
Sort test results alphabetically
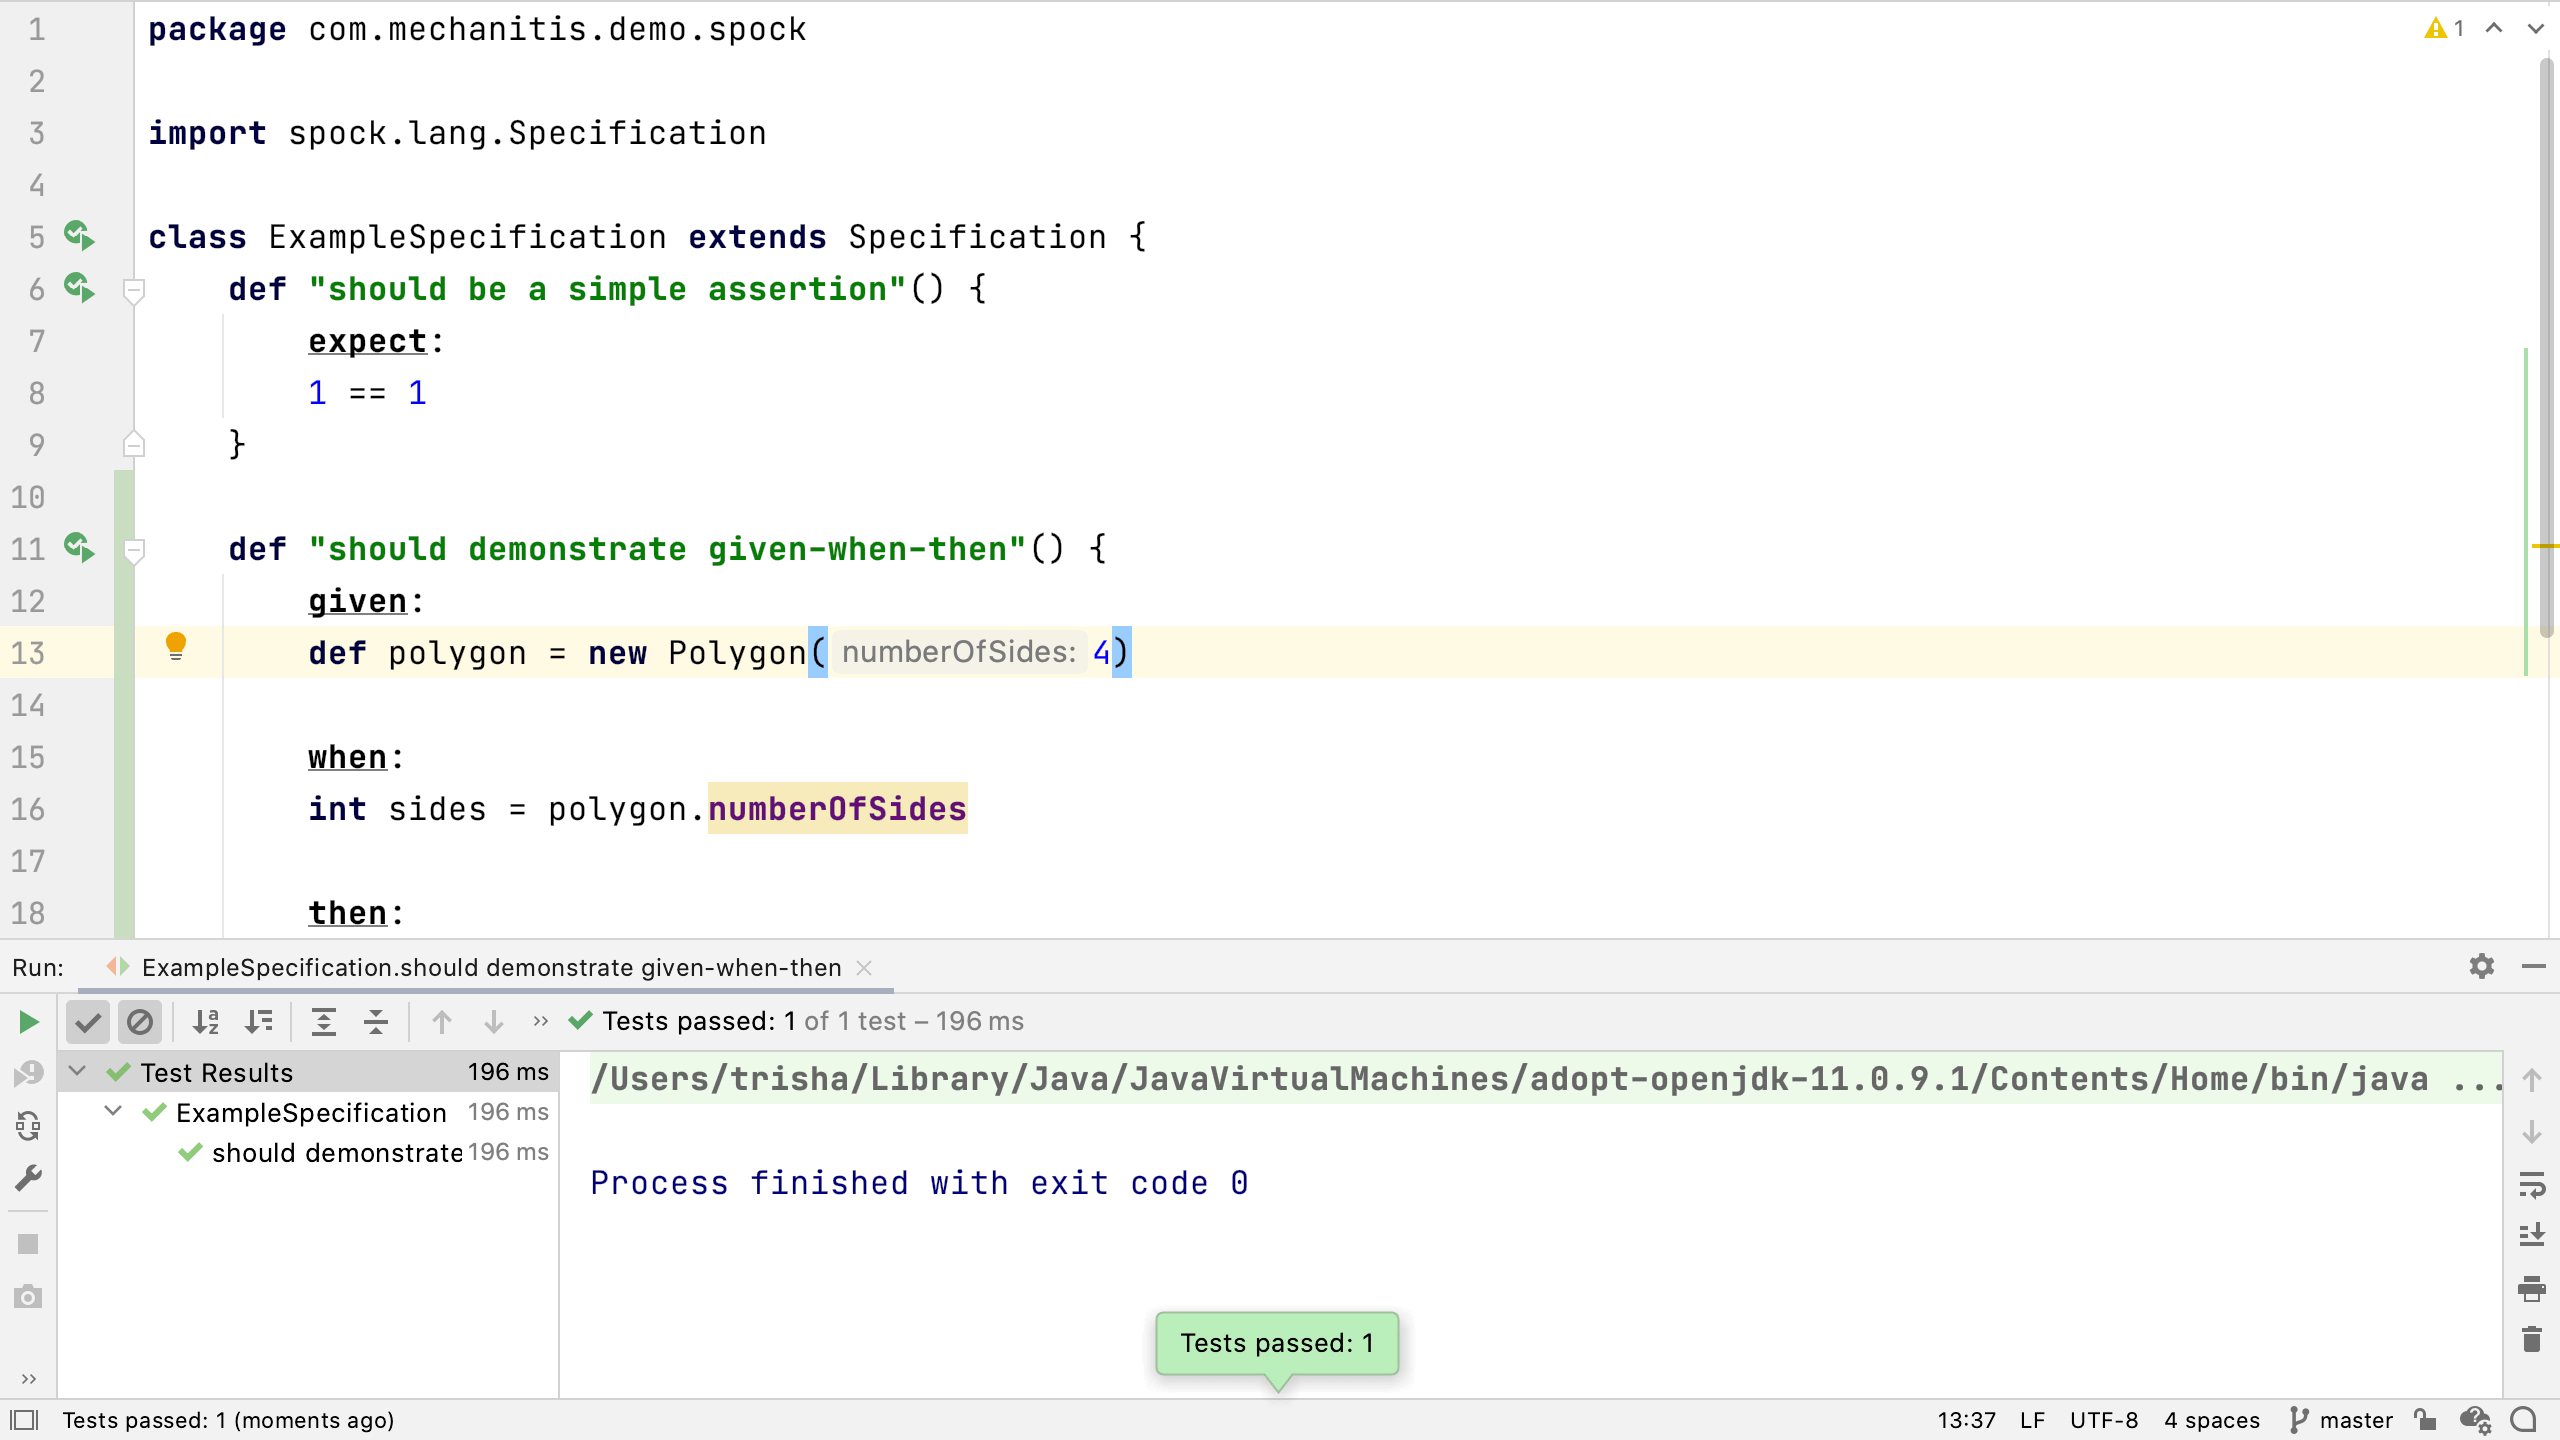[206, 1022]
